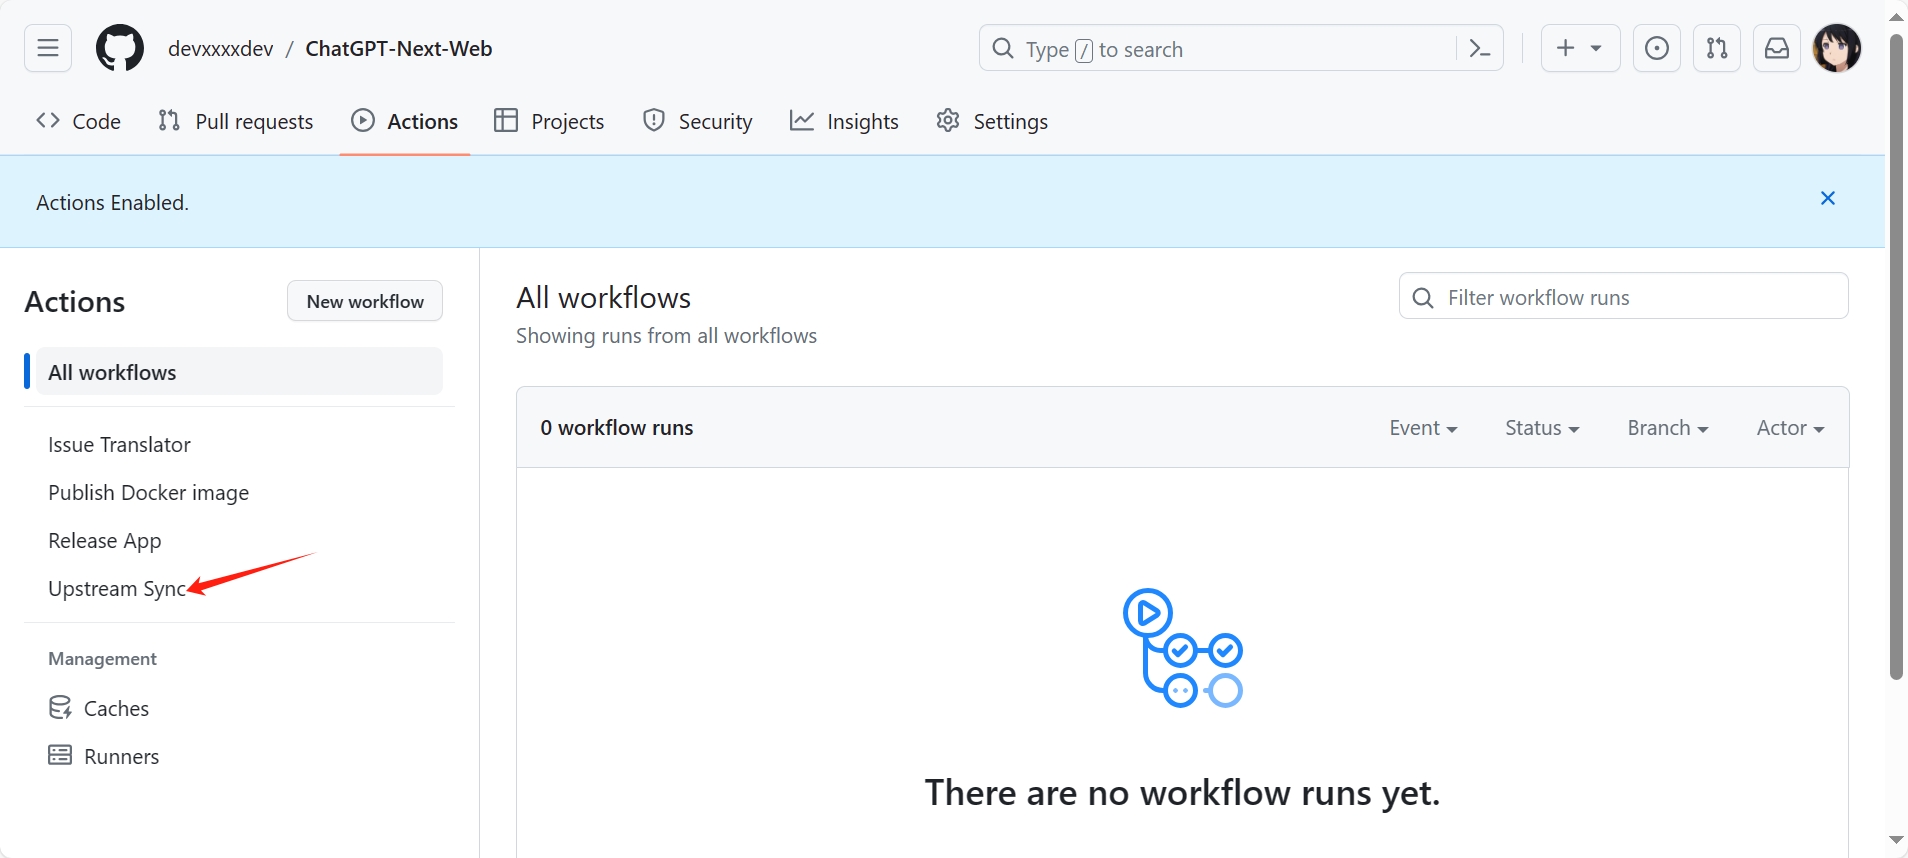Viewport: 1908px width, 858px height.
Task: Open Caches under Management
Action: point(98,708)
